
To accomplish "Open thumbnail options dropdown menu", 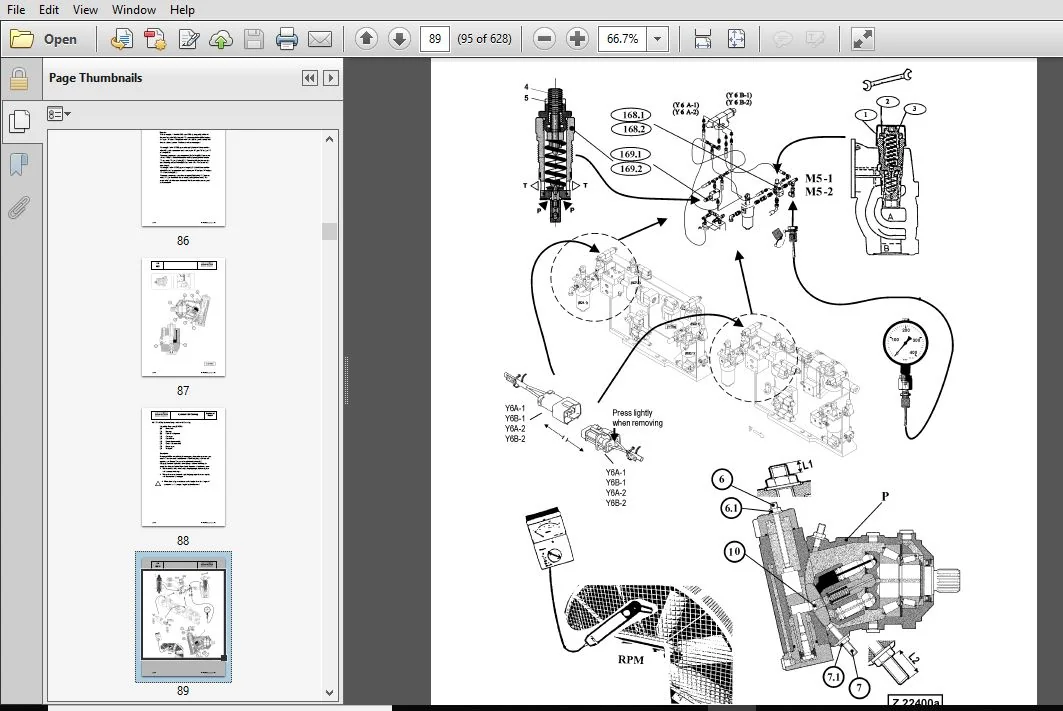I will click(59, 114).
